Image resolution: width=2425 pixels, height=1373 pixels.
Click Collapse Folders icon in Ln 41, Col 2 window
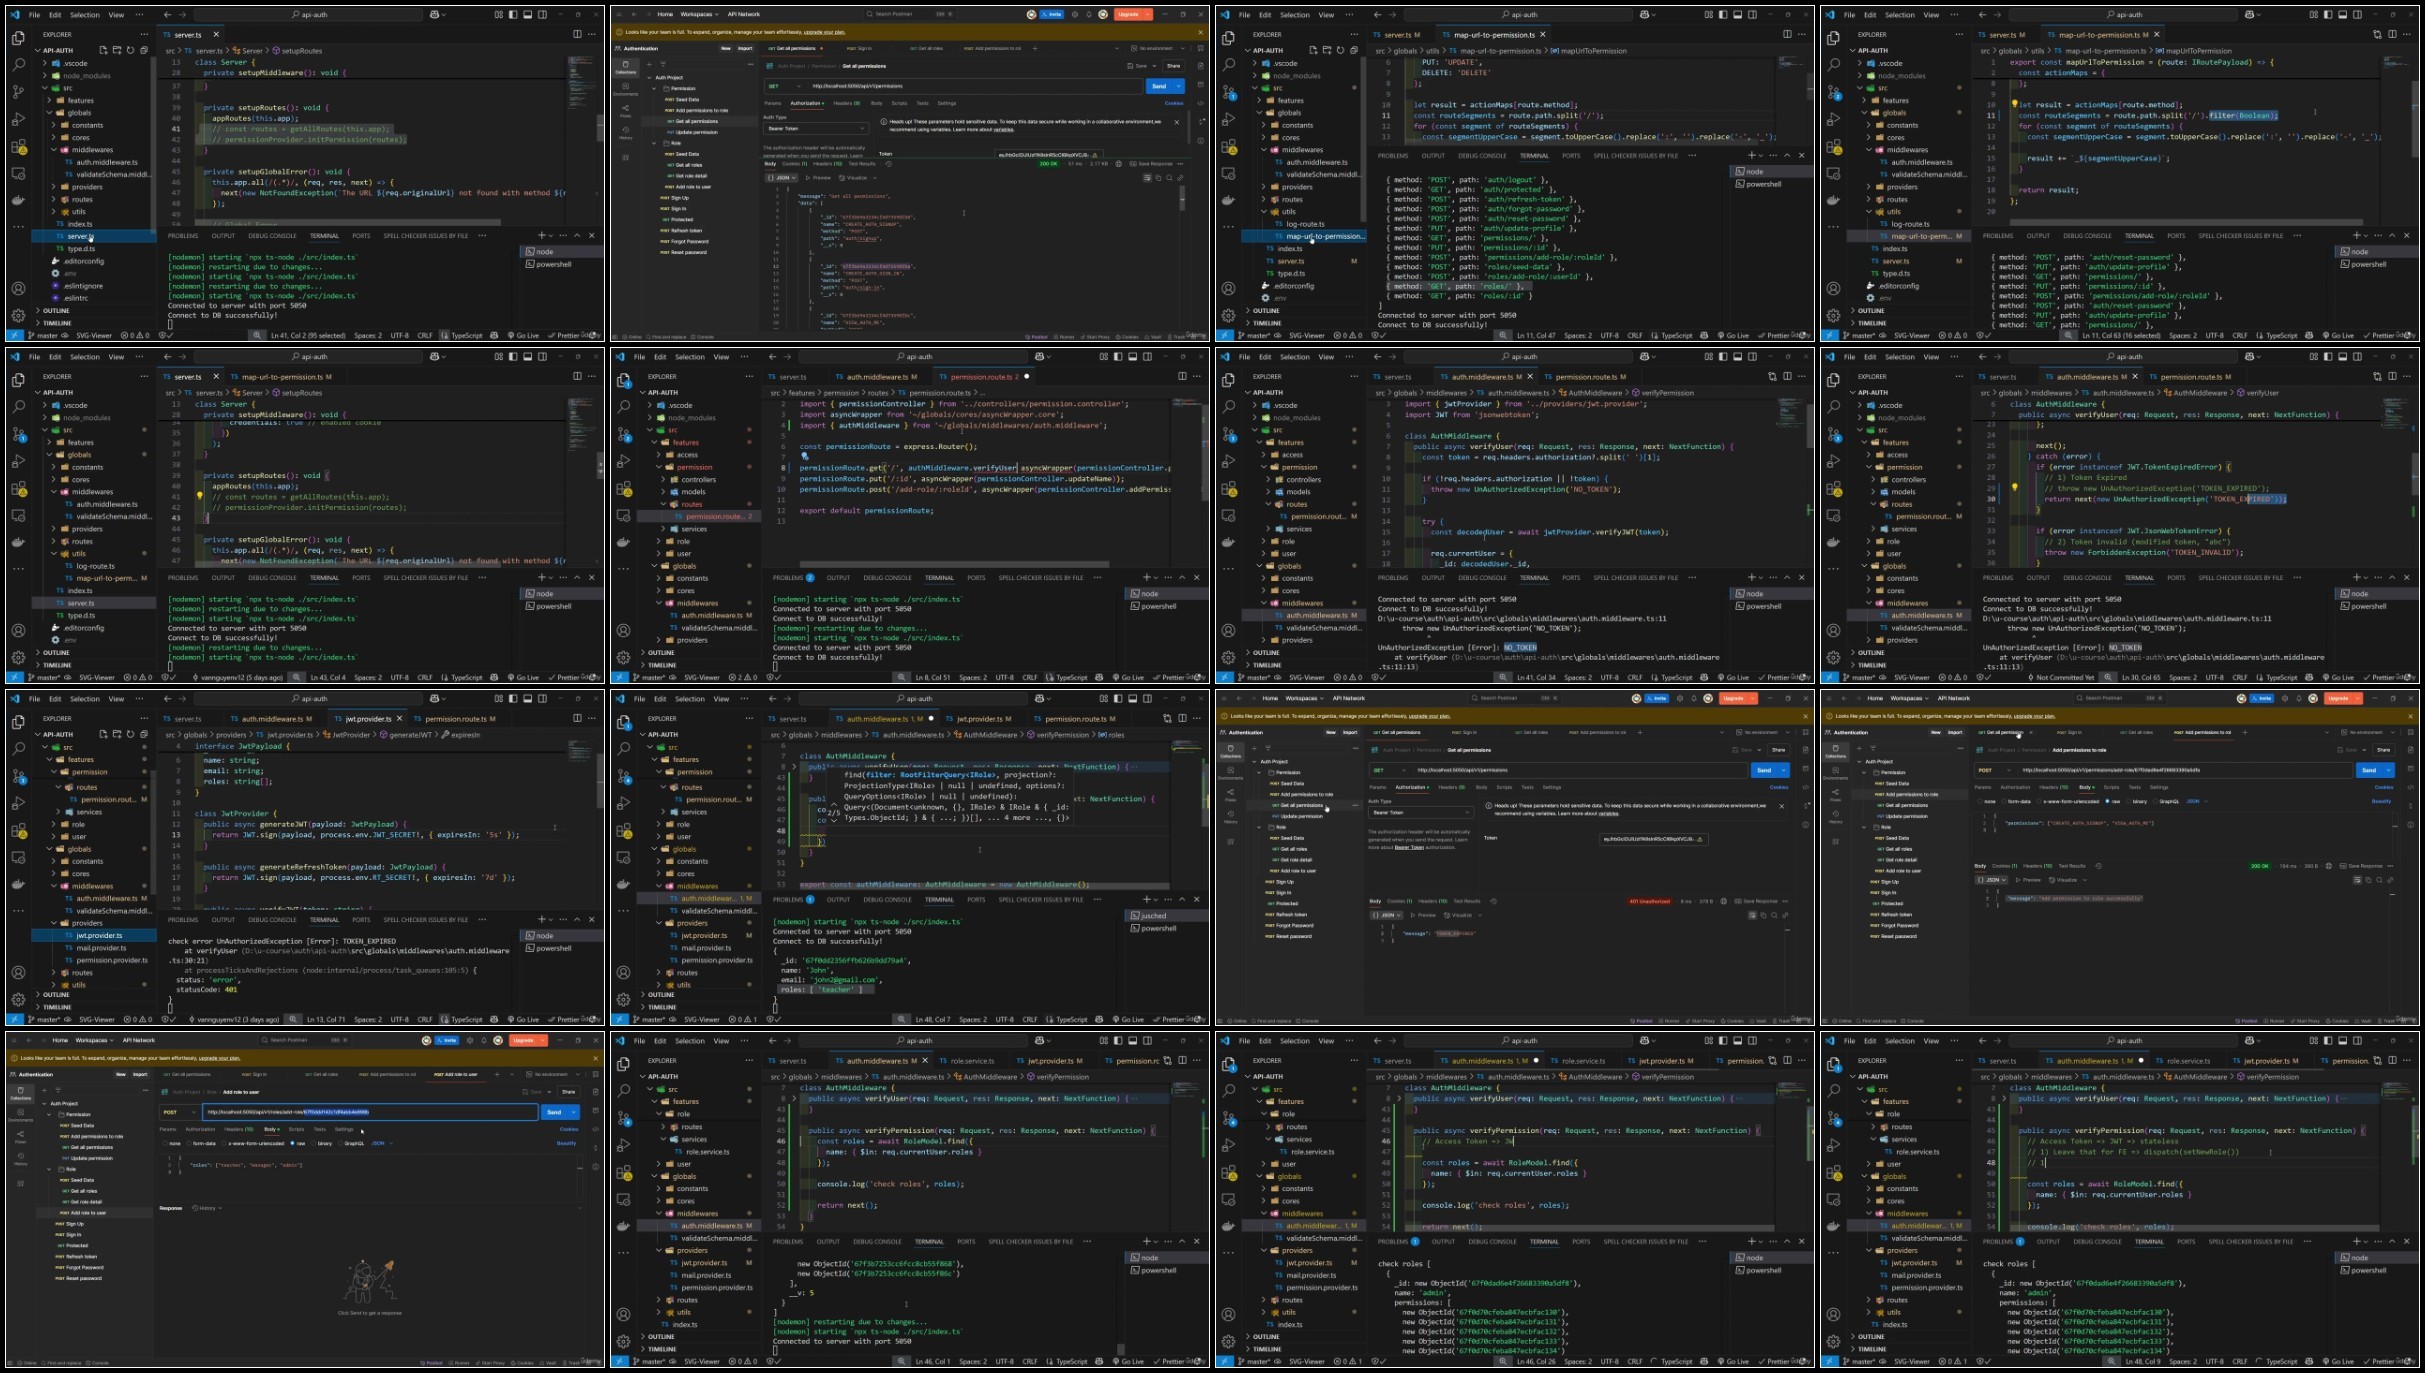click(x=143, y=50)
